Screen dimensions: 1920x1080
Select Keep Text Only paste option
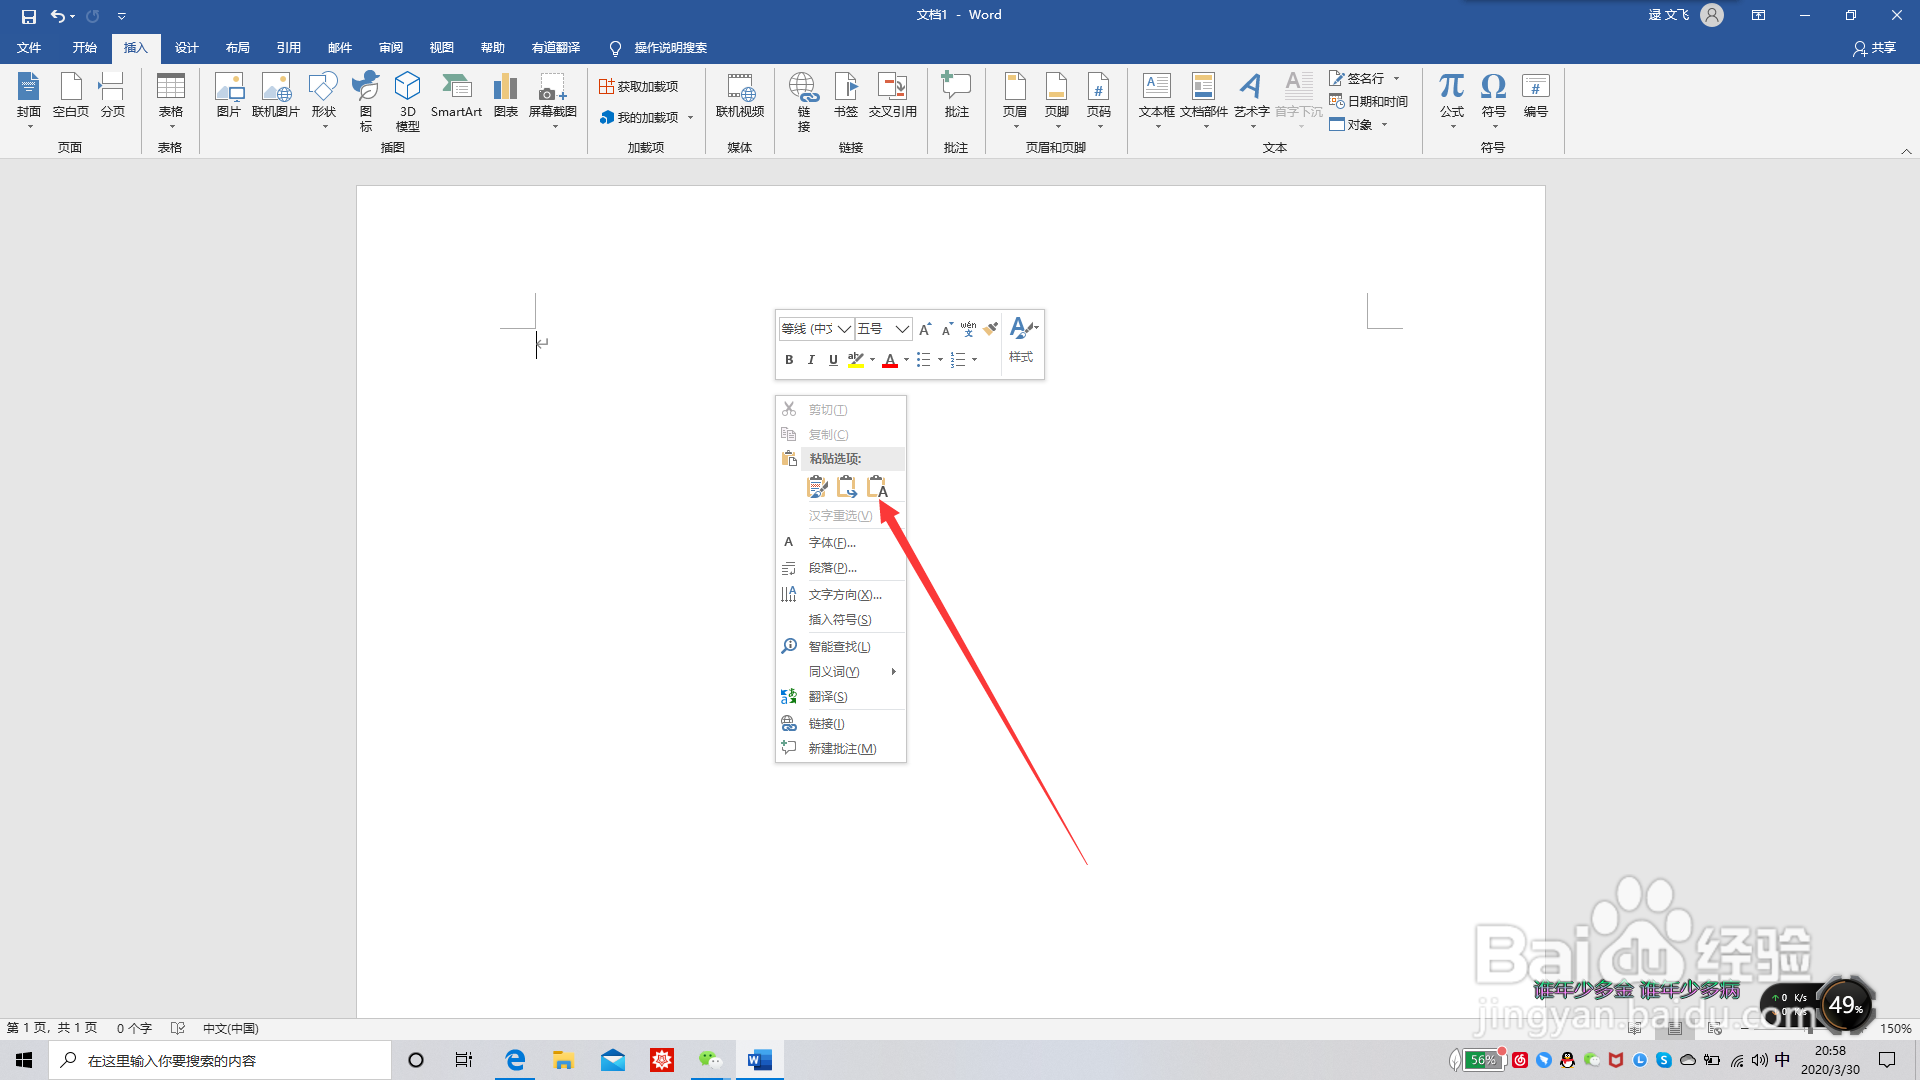point(877,487)
